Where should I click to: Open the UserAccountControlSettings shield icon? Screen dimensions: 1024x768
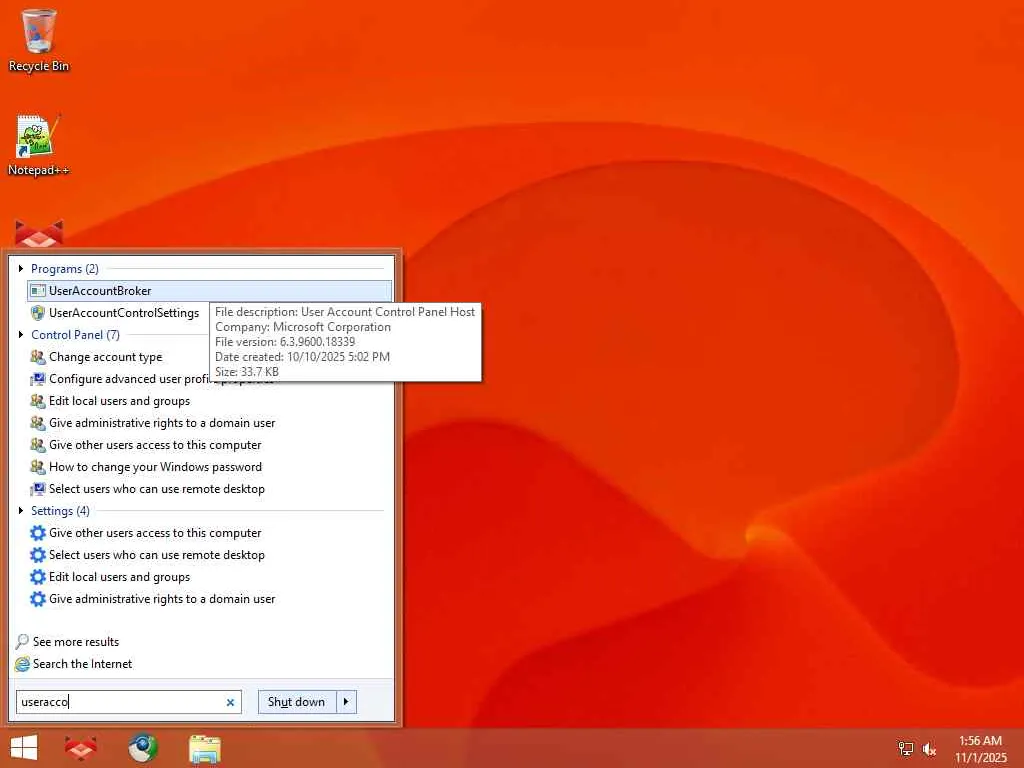point(38,313)
